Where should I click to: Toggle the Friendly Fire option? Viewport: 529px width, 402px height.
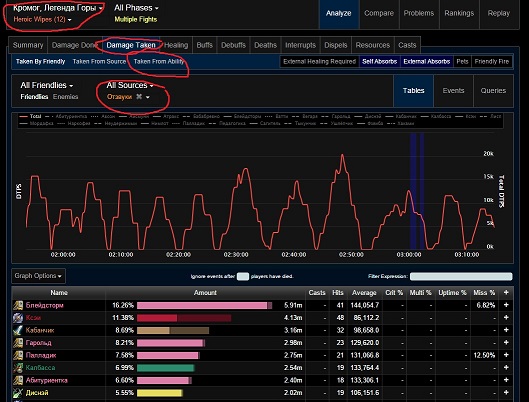[492, 61]
